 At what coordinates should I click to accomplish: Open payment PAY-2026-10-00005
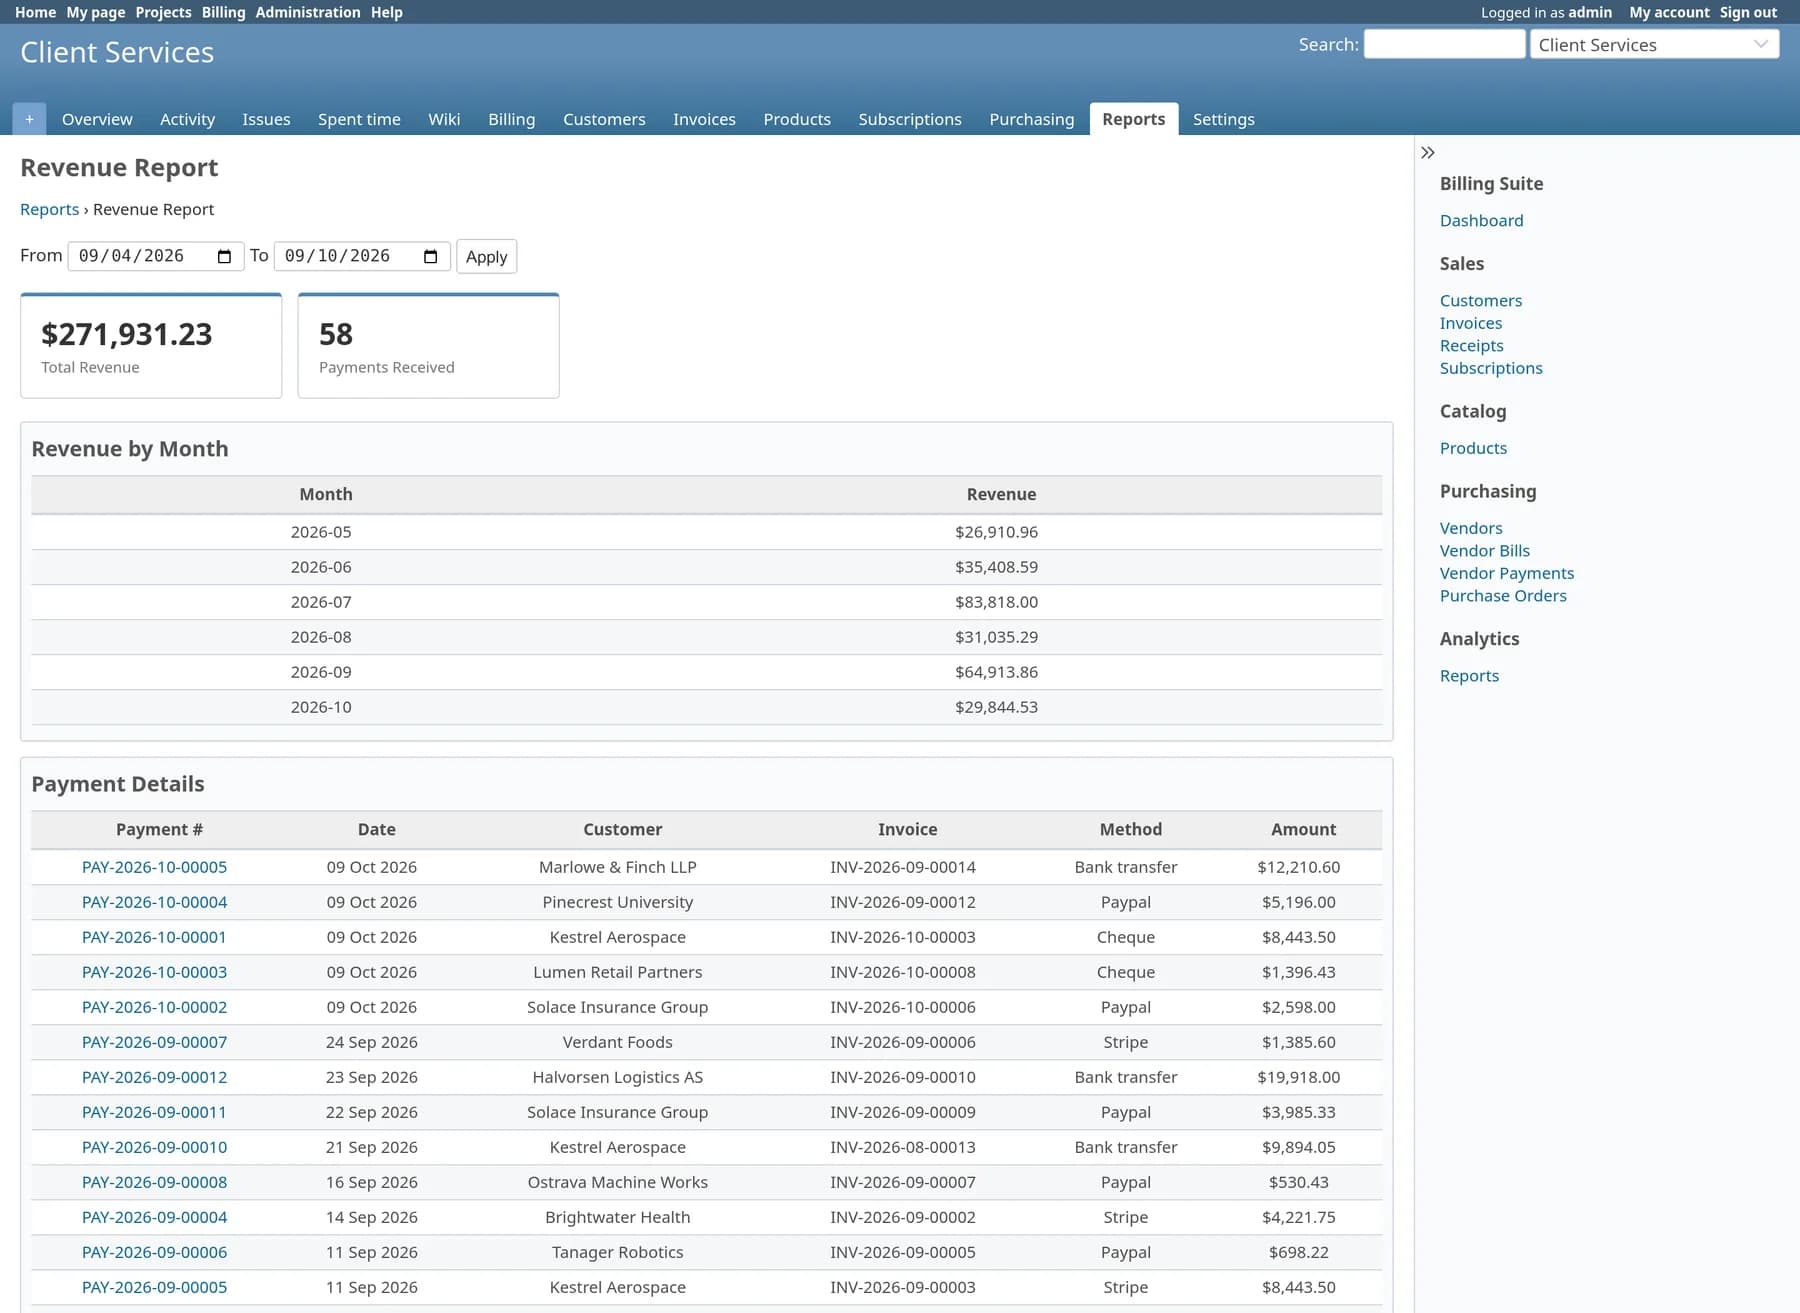click(x=154, y=867)
